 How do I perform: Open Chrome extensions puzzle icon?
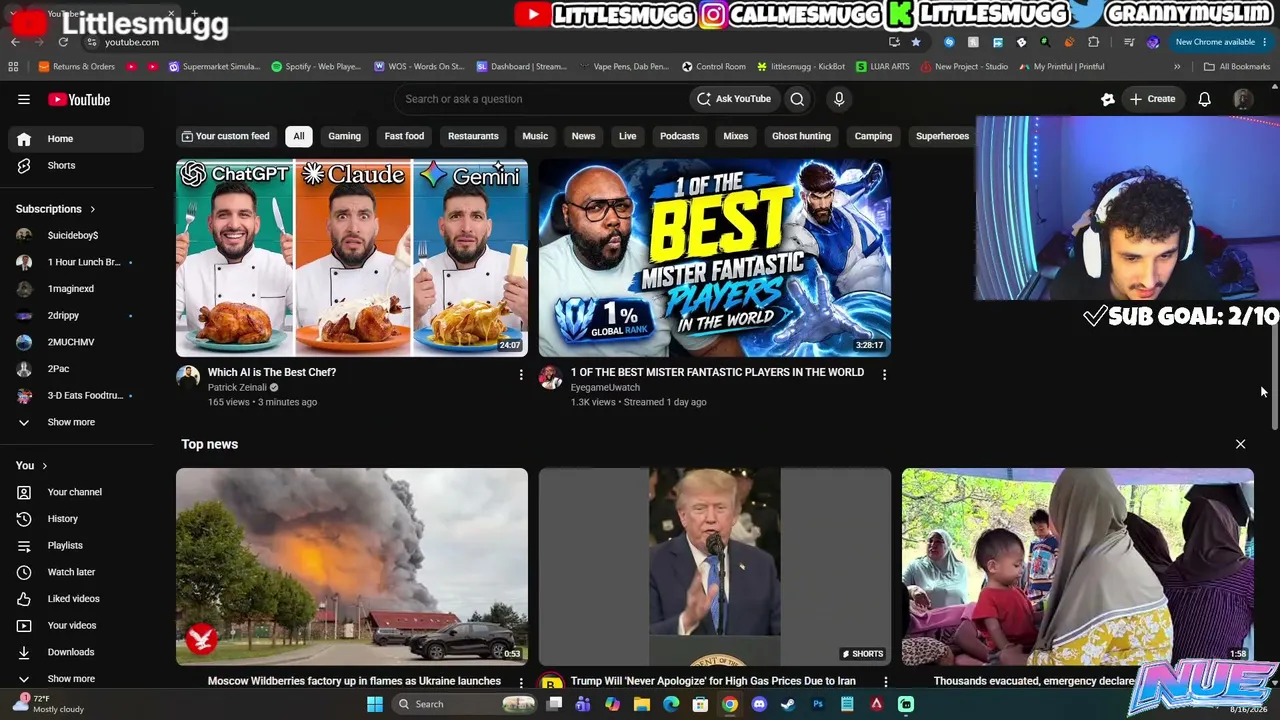click(1093, 42)
